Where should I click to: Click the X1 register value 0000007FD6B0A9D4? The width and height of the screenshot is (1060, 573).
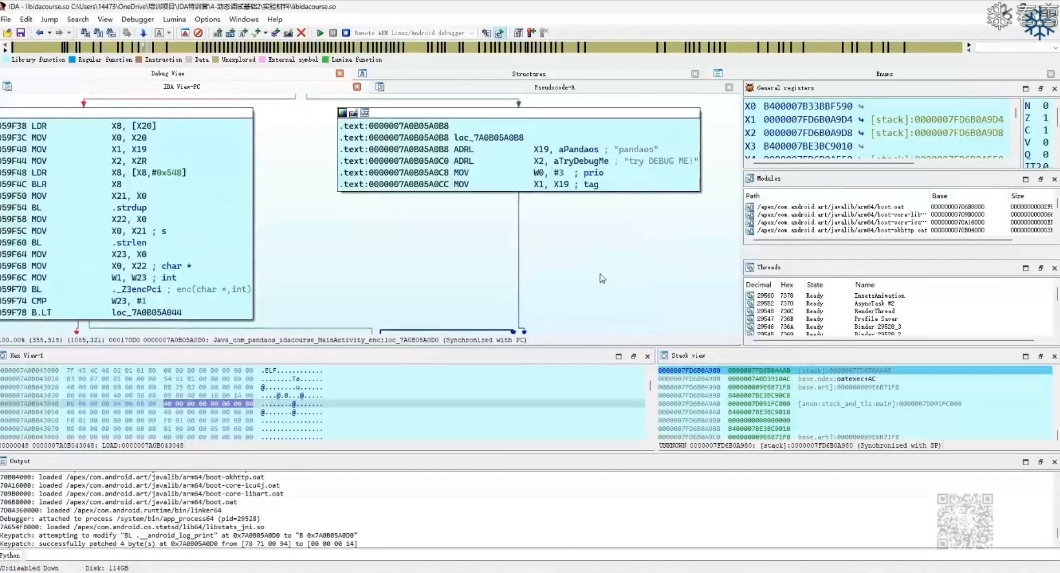(x=809, y=120)
